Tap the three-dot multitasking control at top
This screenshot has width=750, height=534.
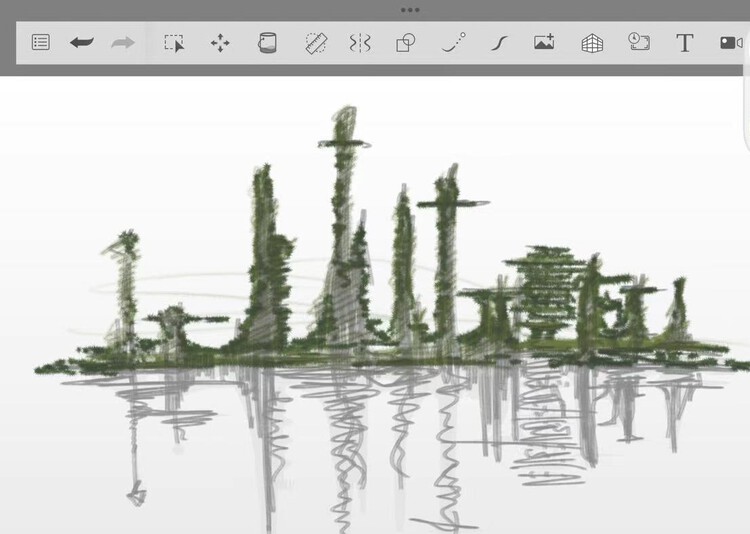410,10
